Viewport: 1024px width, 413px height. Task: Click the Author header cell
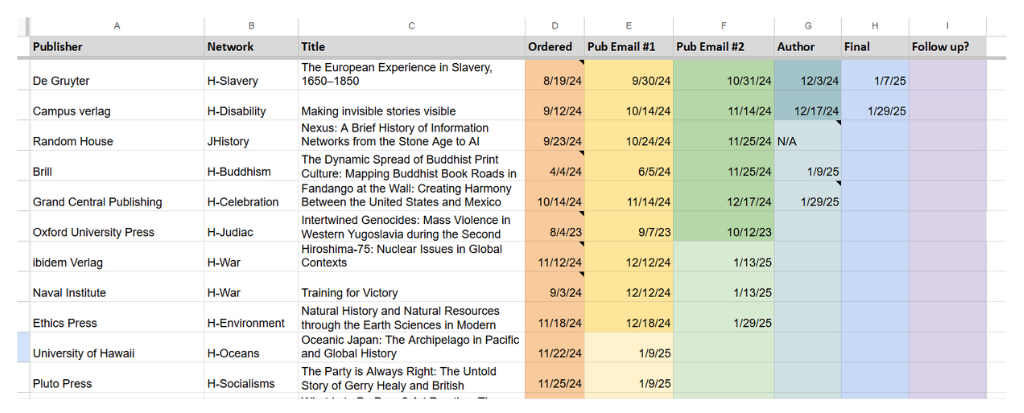[808, 46]
